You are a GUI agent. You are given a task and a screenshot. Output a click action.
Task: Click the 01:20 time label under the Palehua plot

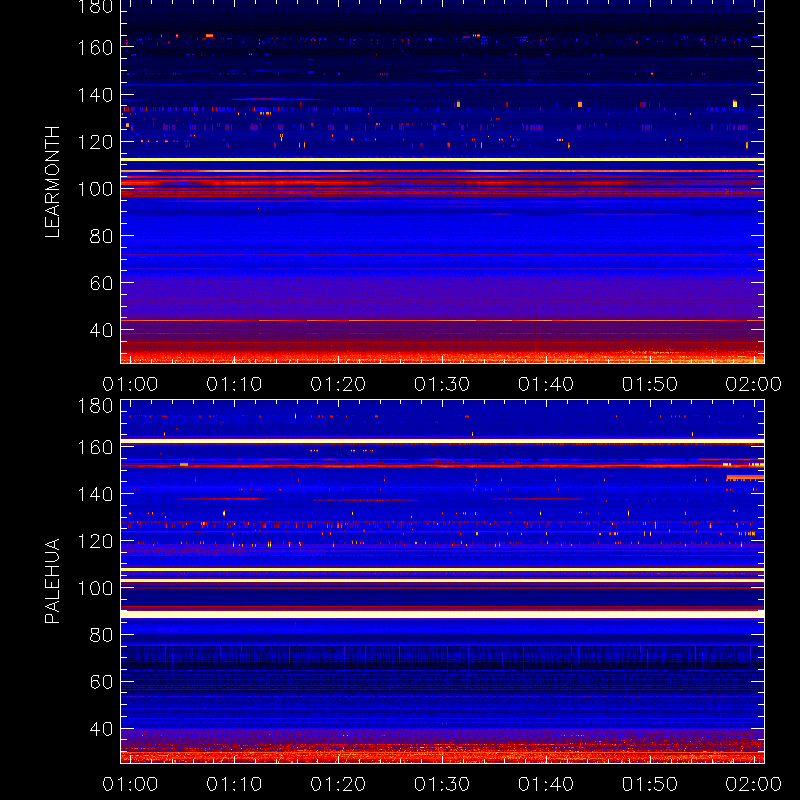tap(338, 784)
